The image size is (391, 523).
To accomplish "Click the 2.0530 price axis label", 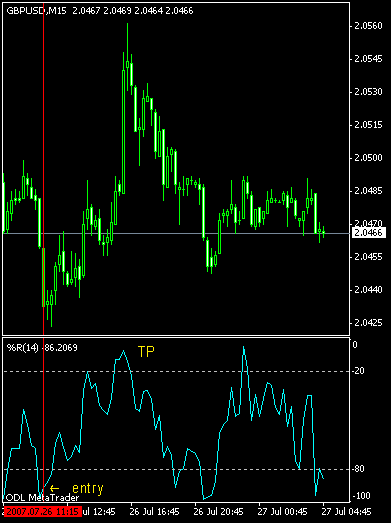I will click(368, 92).
